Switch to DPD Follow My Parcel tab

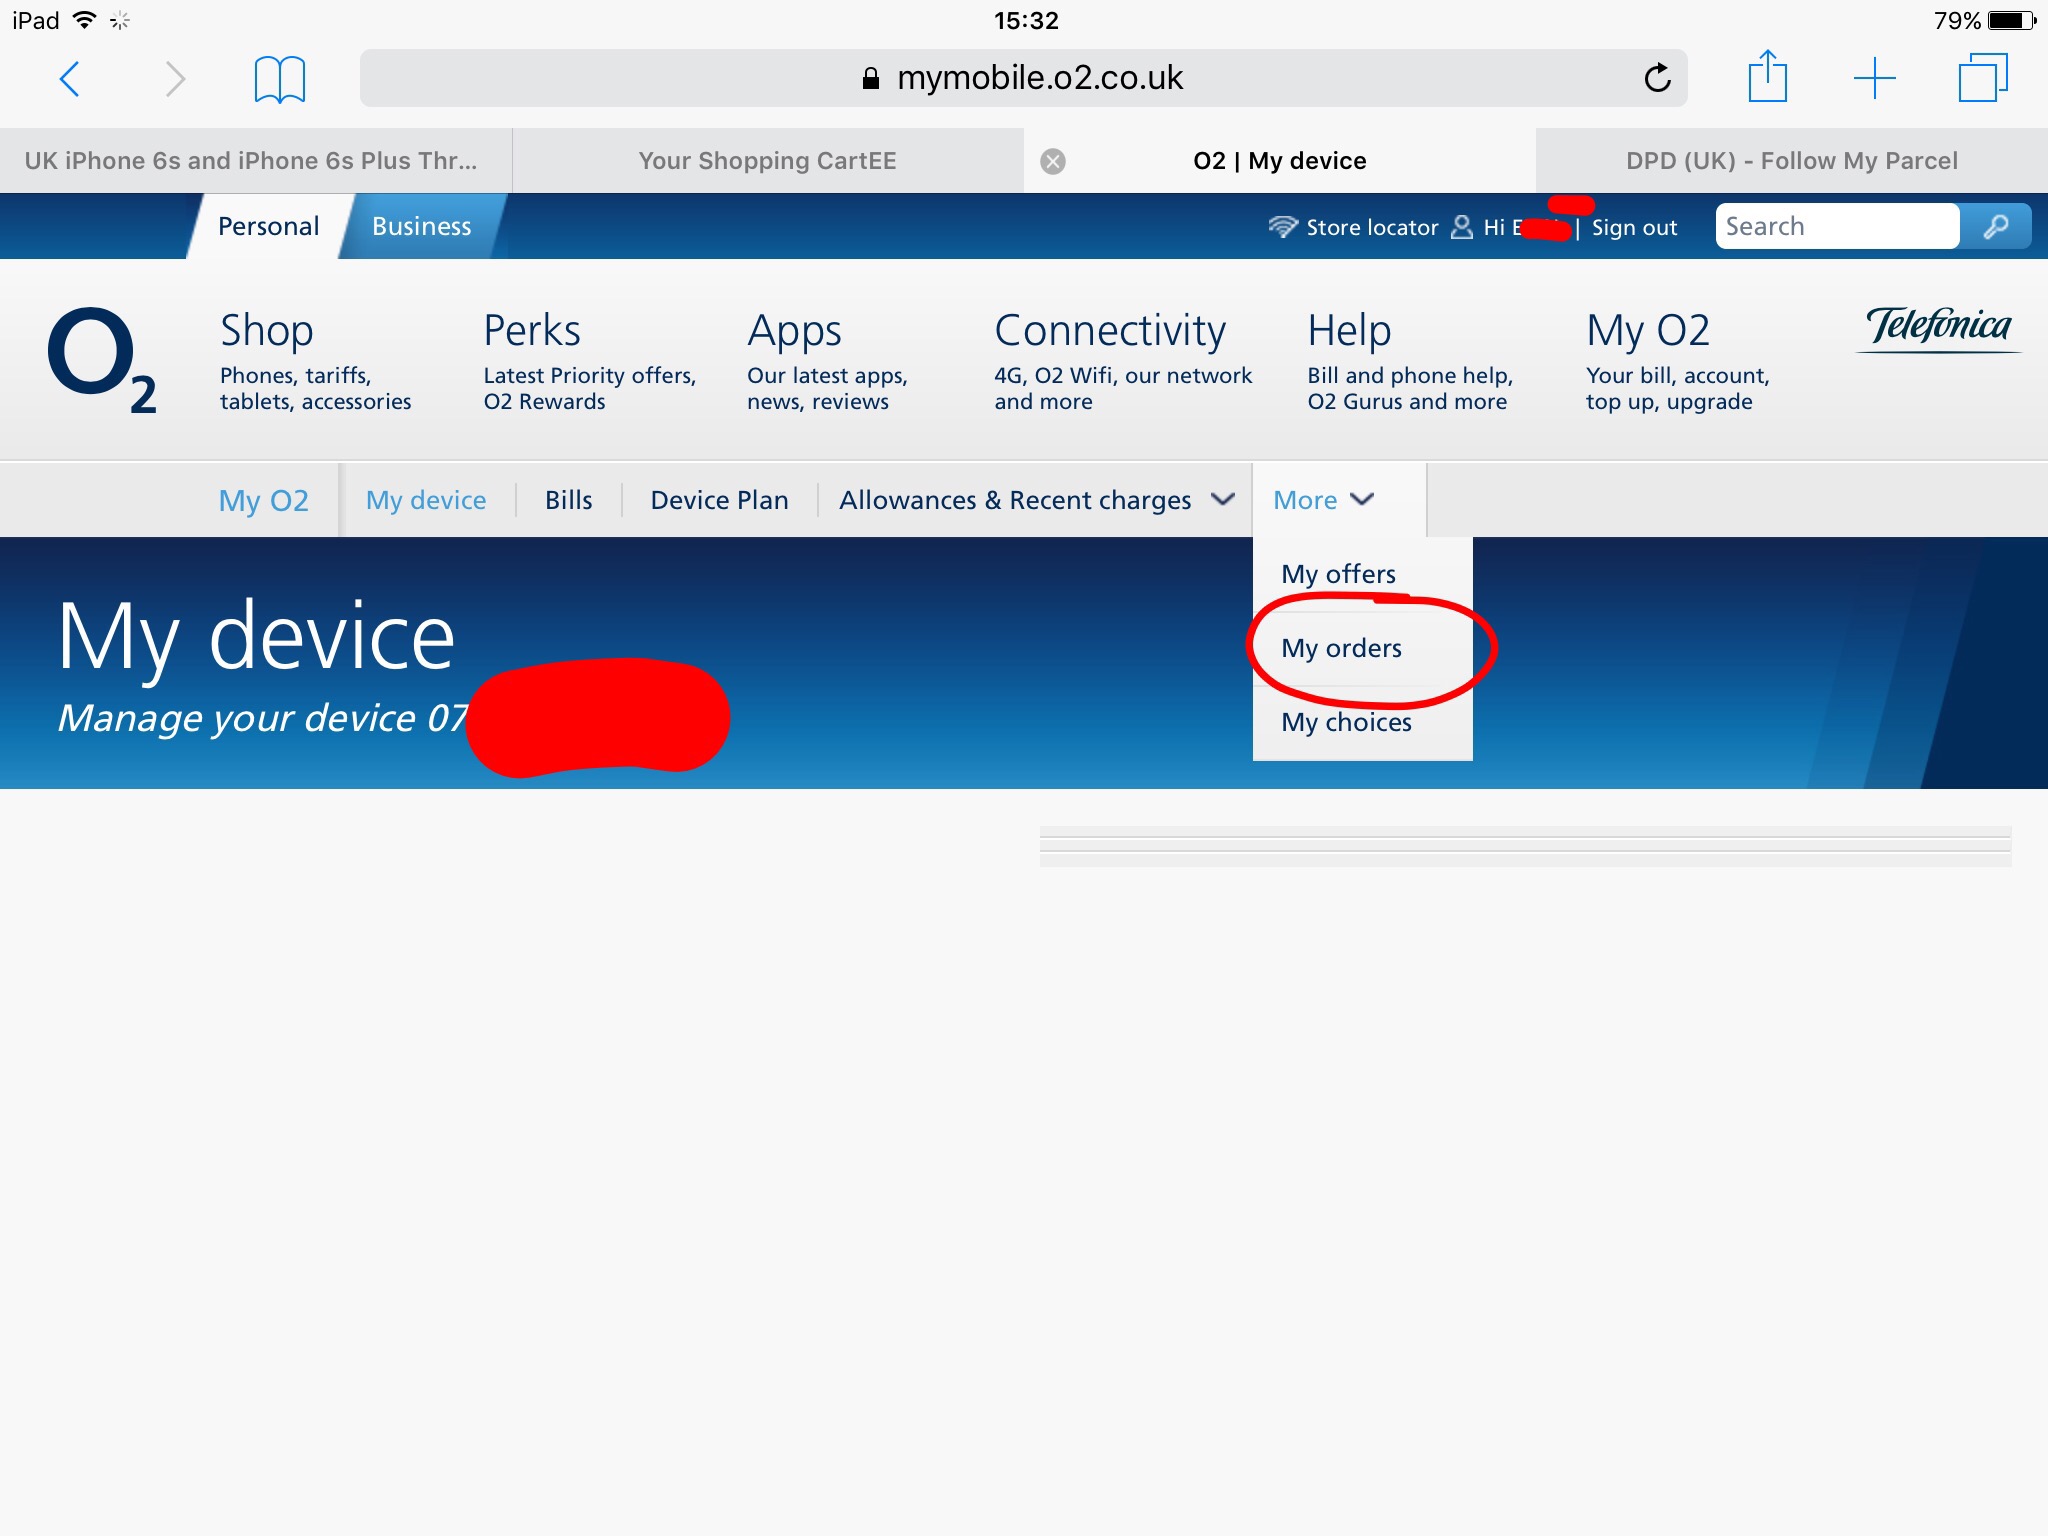point(1792,161)
